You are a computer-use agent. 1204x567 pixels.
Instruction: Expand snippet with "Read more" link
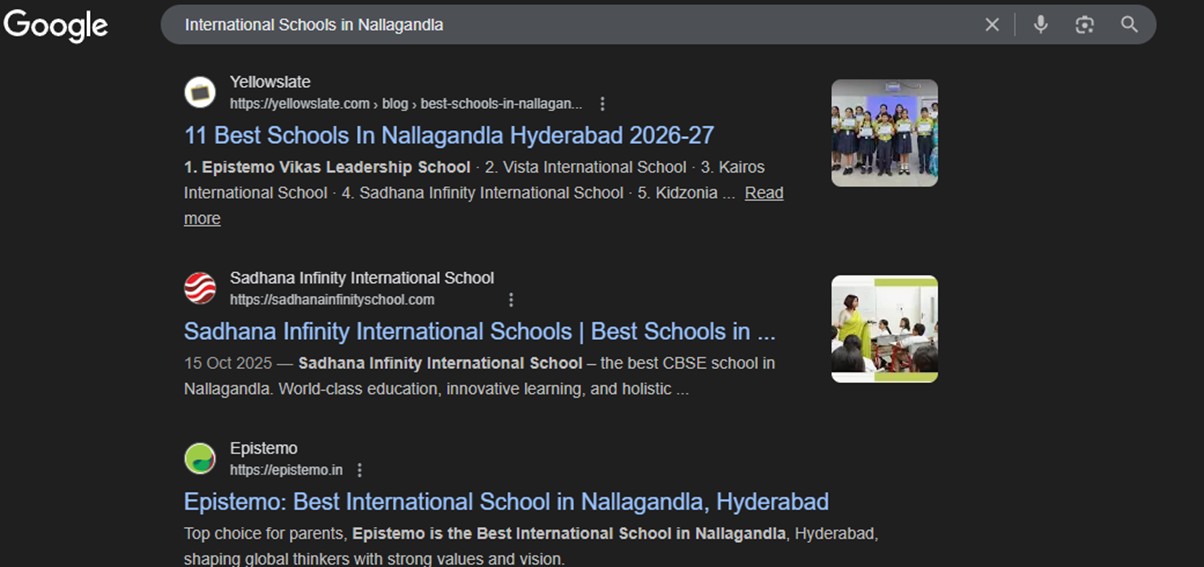764,193
